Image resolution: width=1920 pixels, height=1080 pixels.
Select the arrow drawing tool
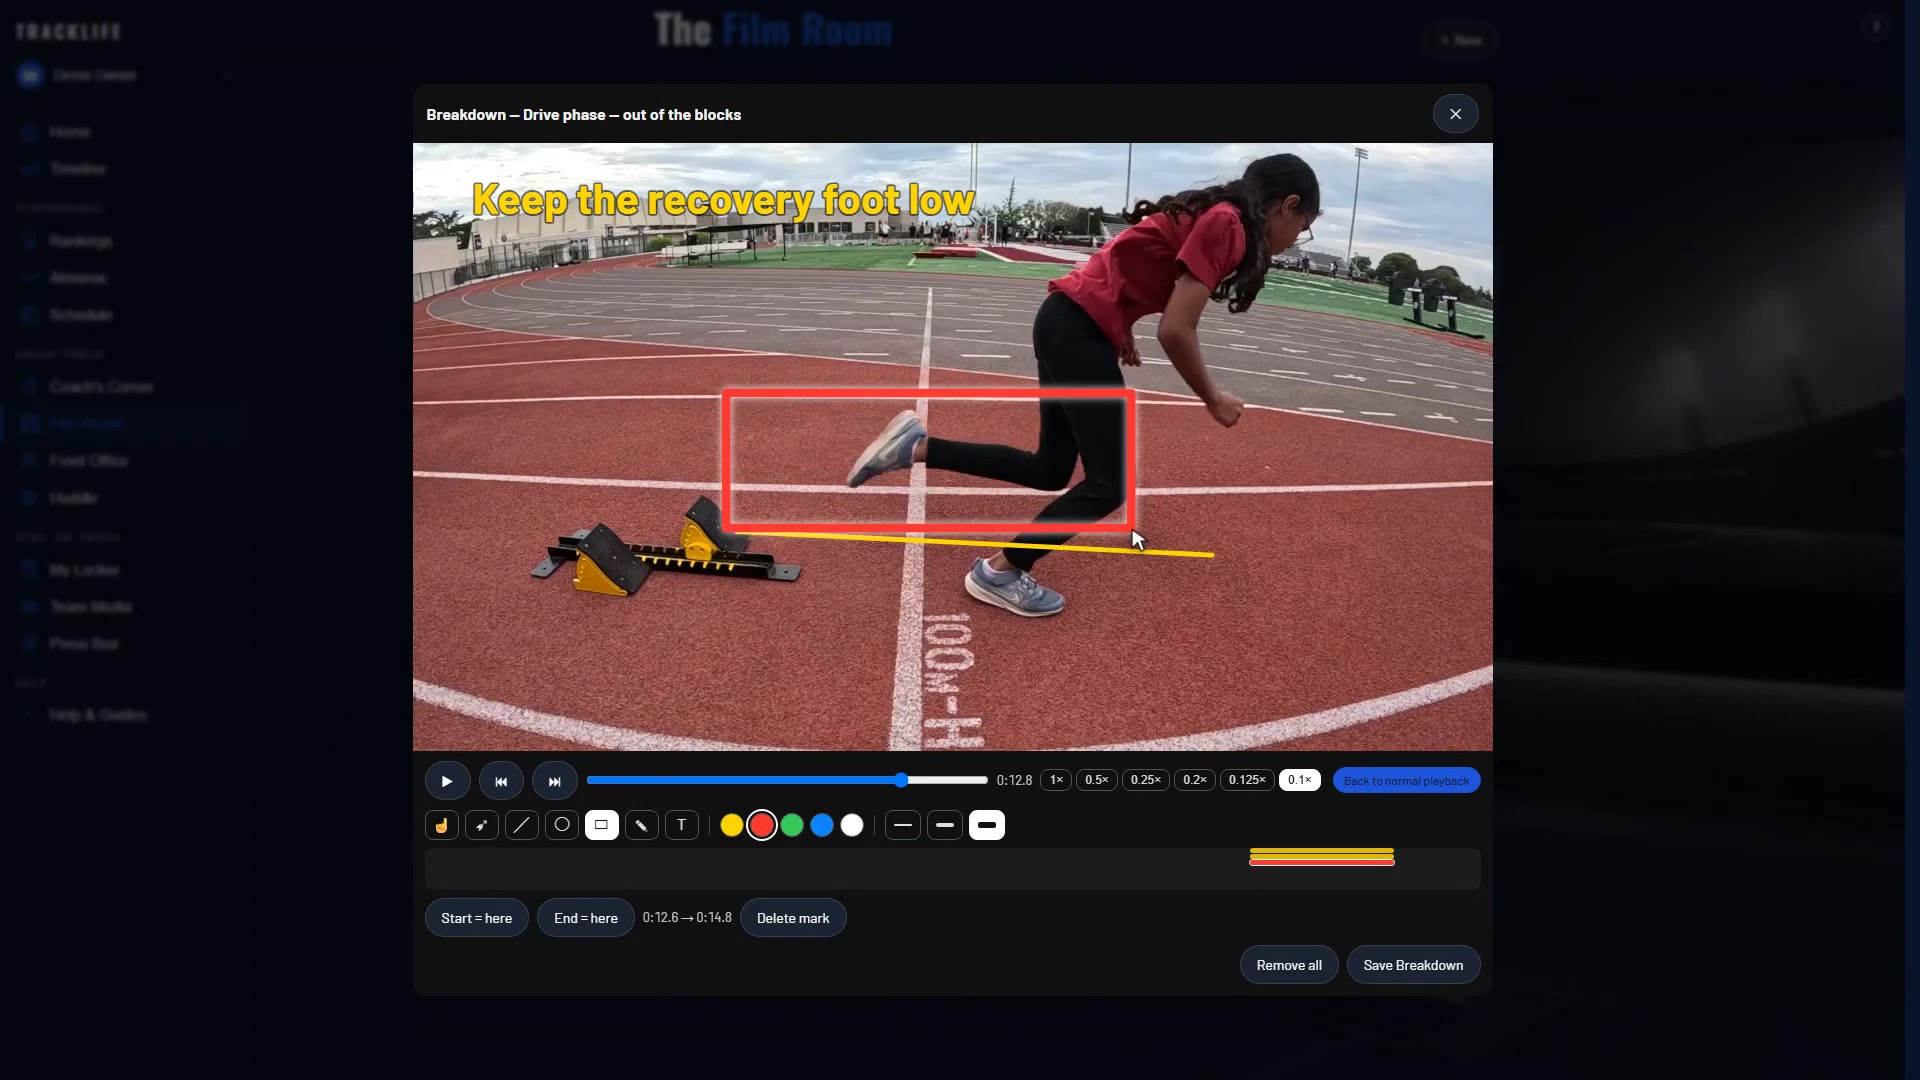pyautogui.click(x=482, y=825)
